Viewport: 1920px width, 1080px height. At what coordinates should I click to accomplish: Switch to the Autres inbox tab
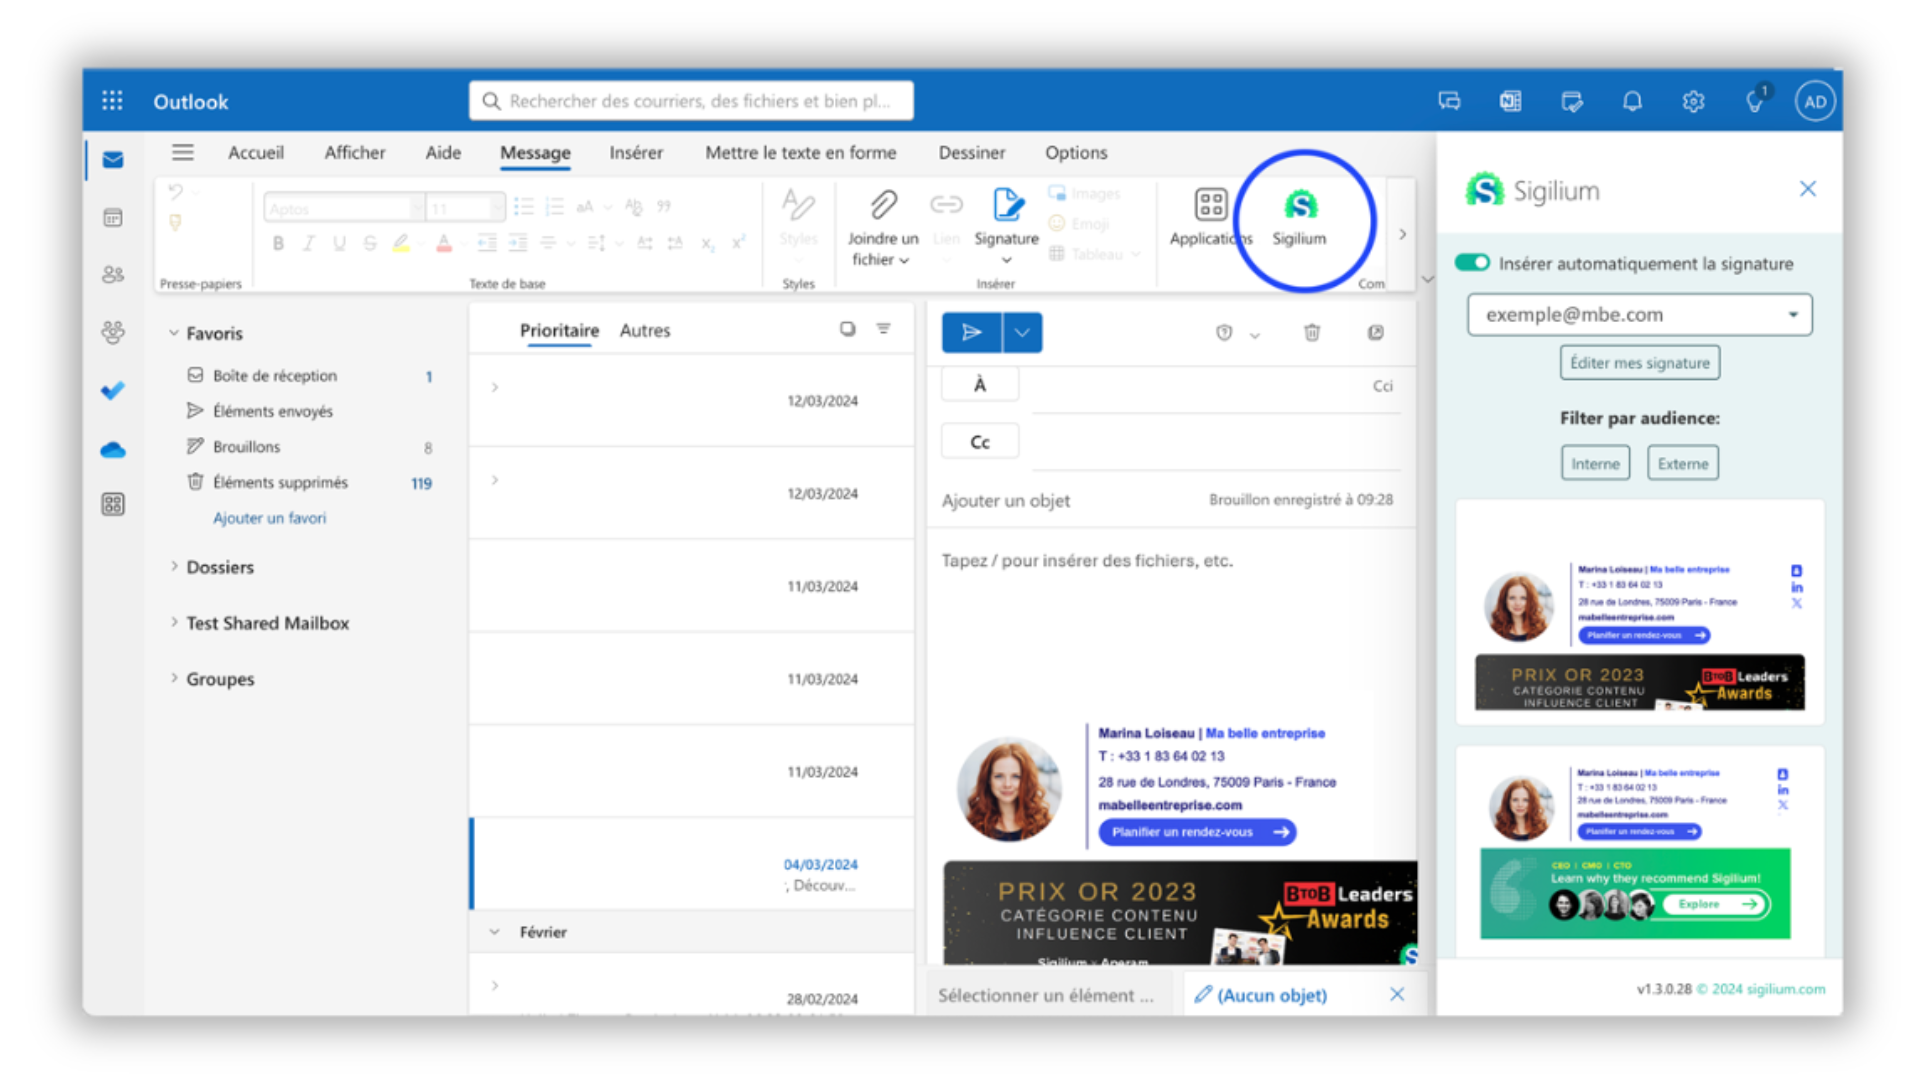coord(645,331)
